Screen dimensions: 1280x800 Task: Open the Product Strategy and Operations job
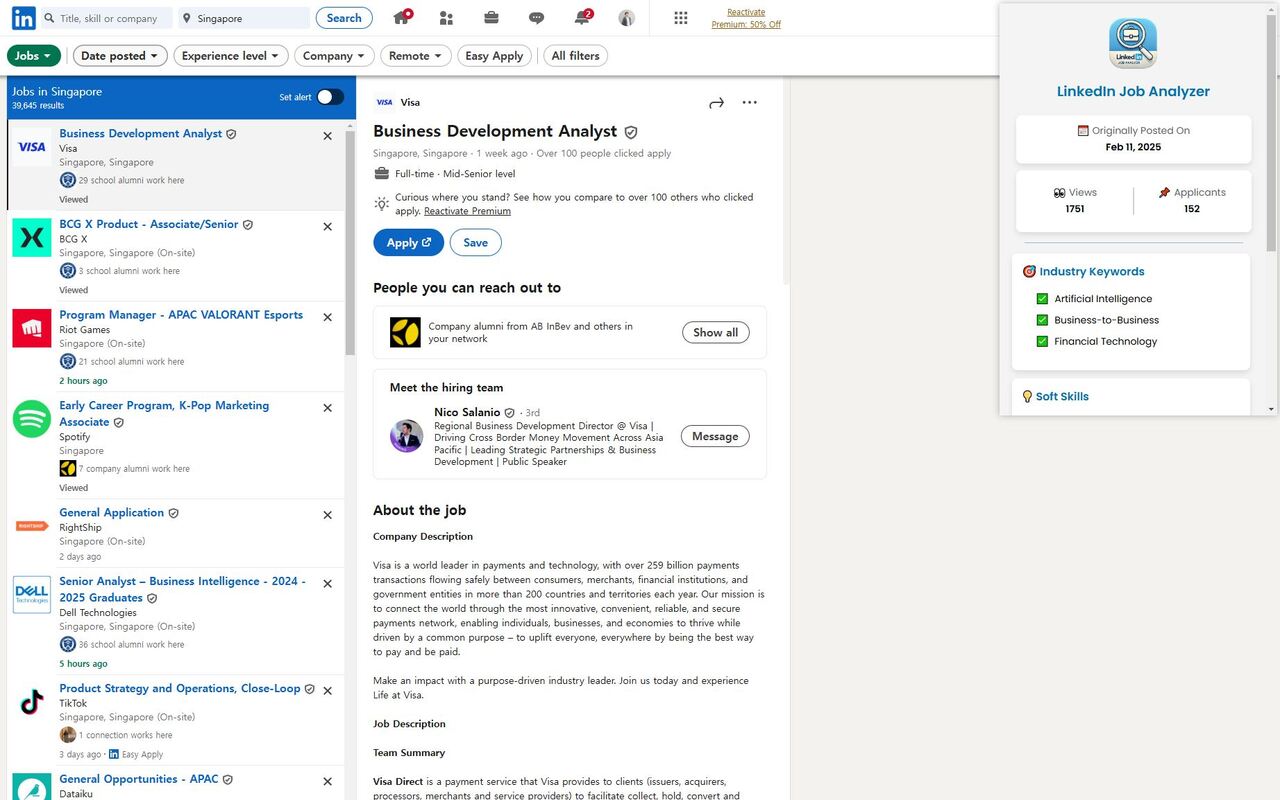coord(180,688)
